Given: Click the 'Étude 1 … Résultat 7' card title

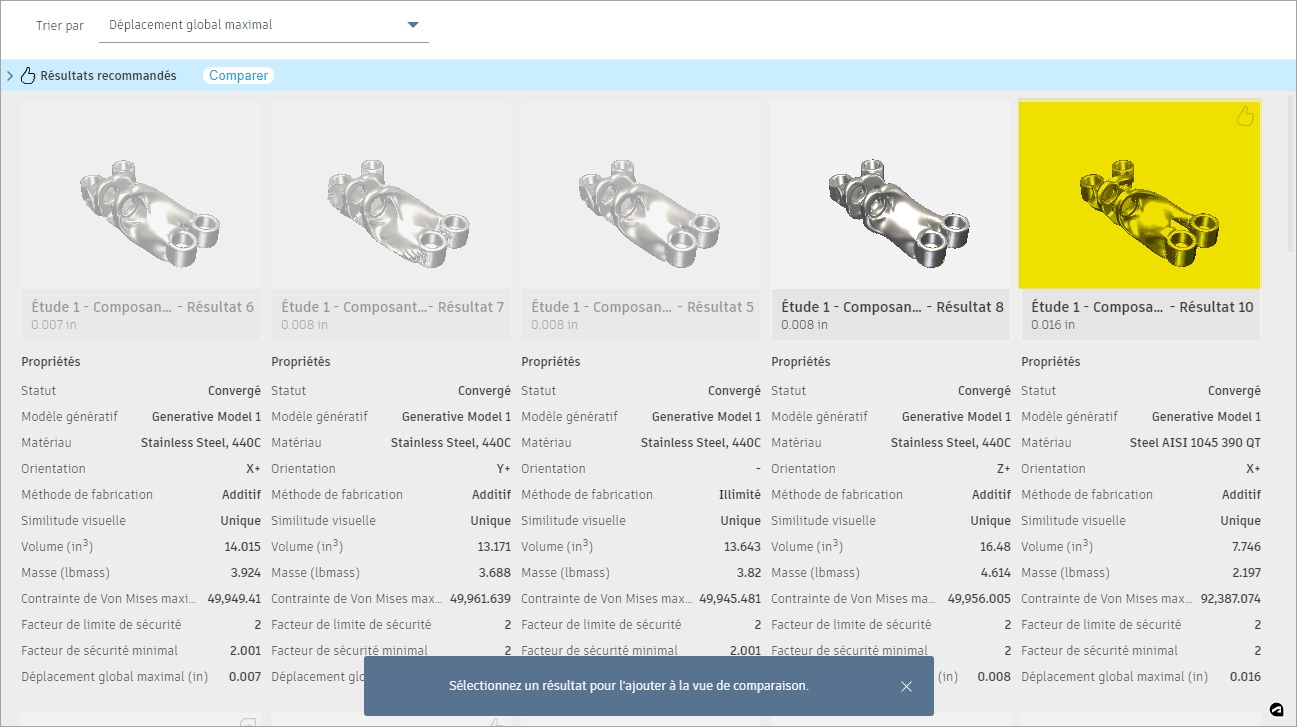Looking at the screenshot, I should pyautogui.click(x=392, y=307).
